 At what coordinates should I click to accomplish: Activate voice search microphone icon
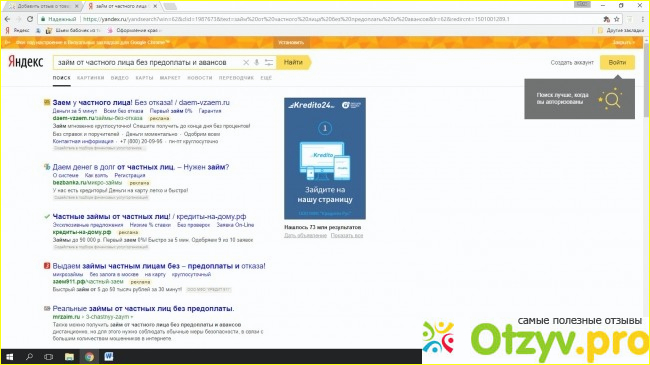(257, 63)
